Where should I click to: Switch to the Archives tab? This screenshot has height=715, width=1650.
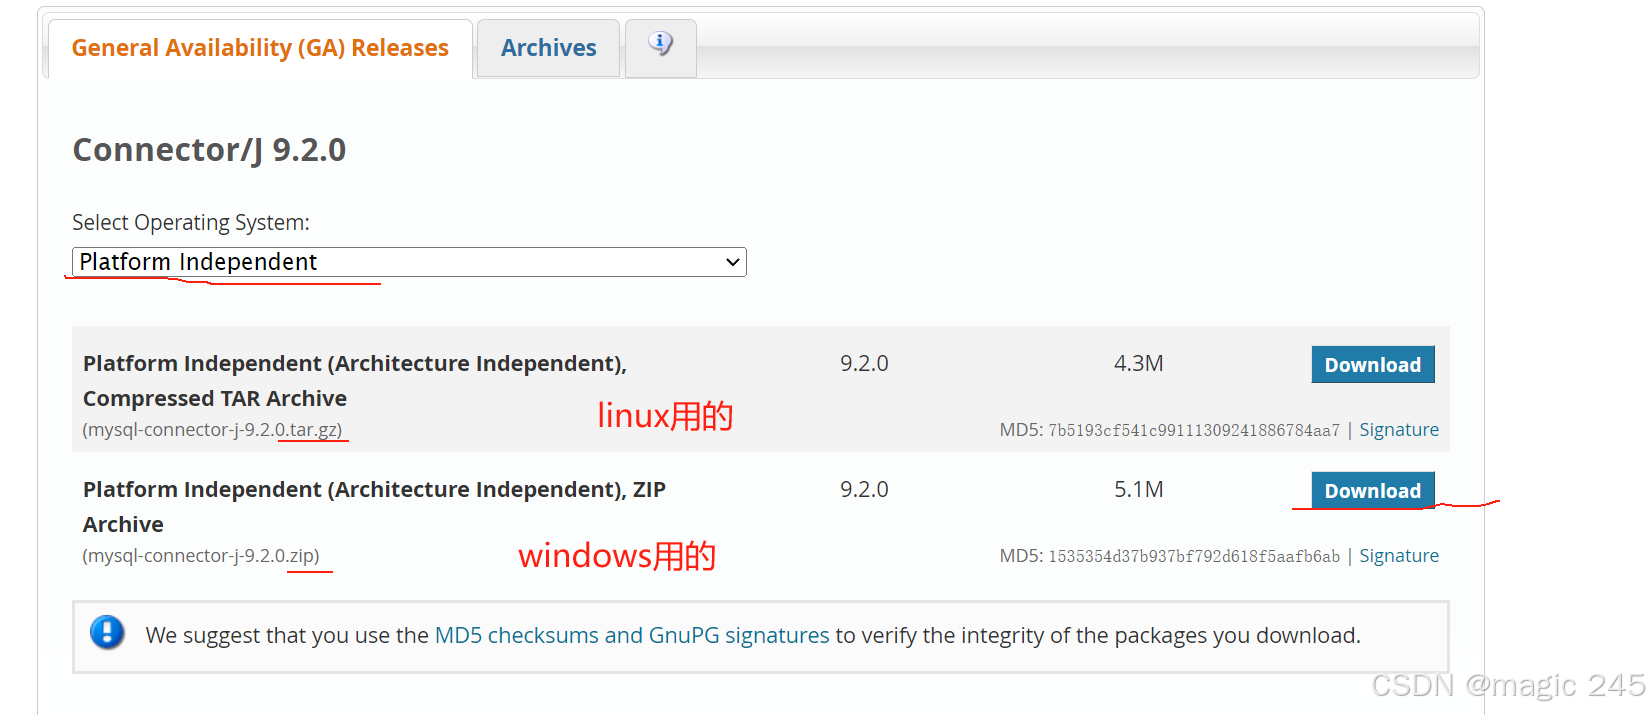[548, 48]
